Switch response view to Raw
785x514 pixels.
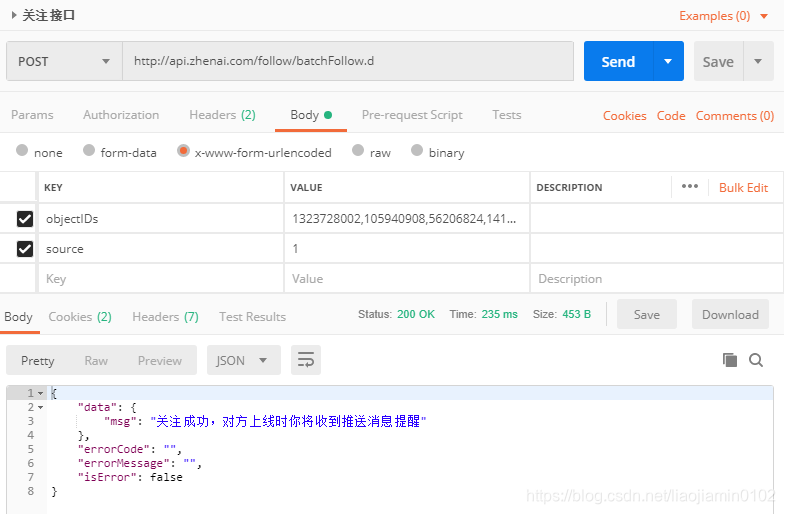[96, 360]
